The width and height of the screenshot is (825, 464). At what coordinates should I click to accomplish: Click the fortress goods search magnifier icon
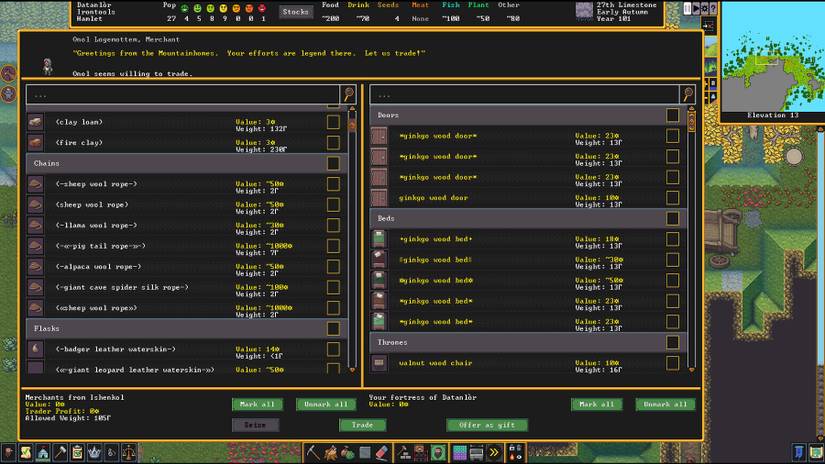(688, 95)
